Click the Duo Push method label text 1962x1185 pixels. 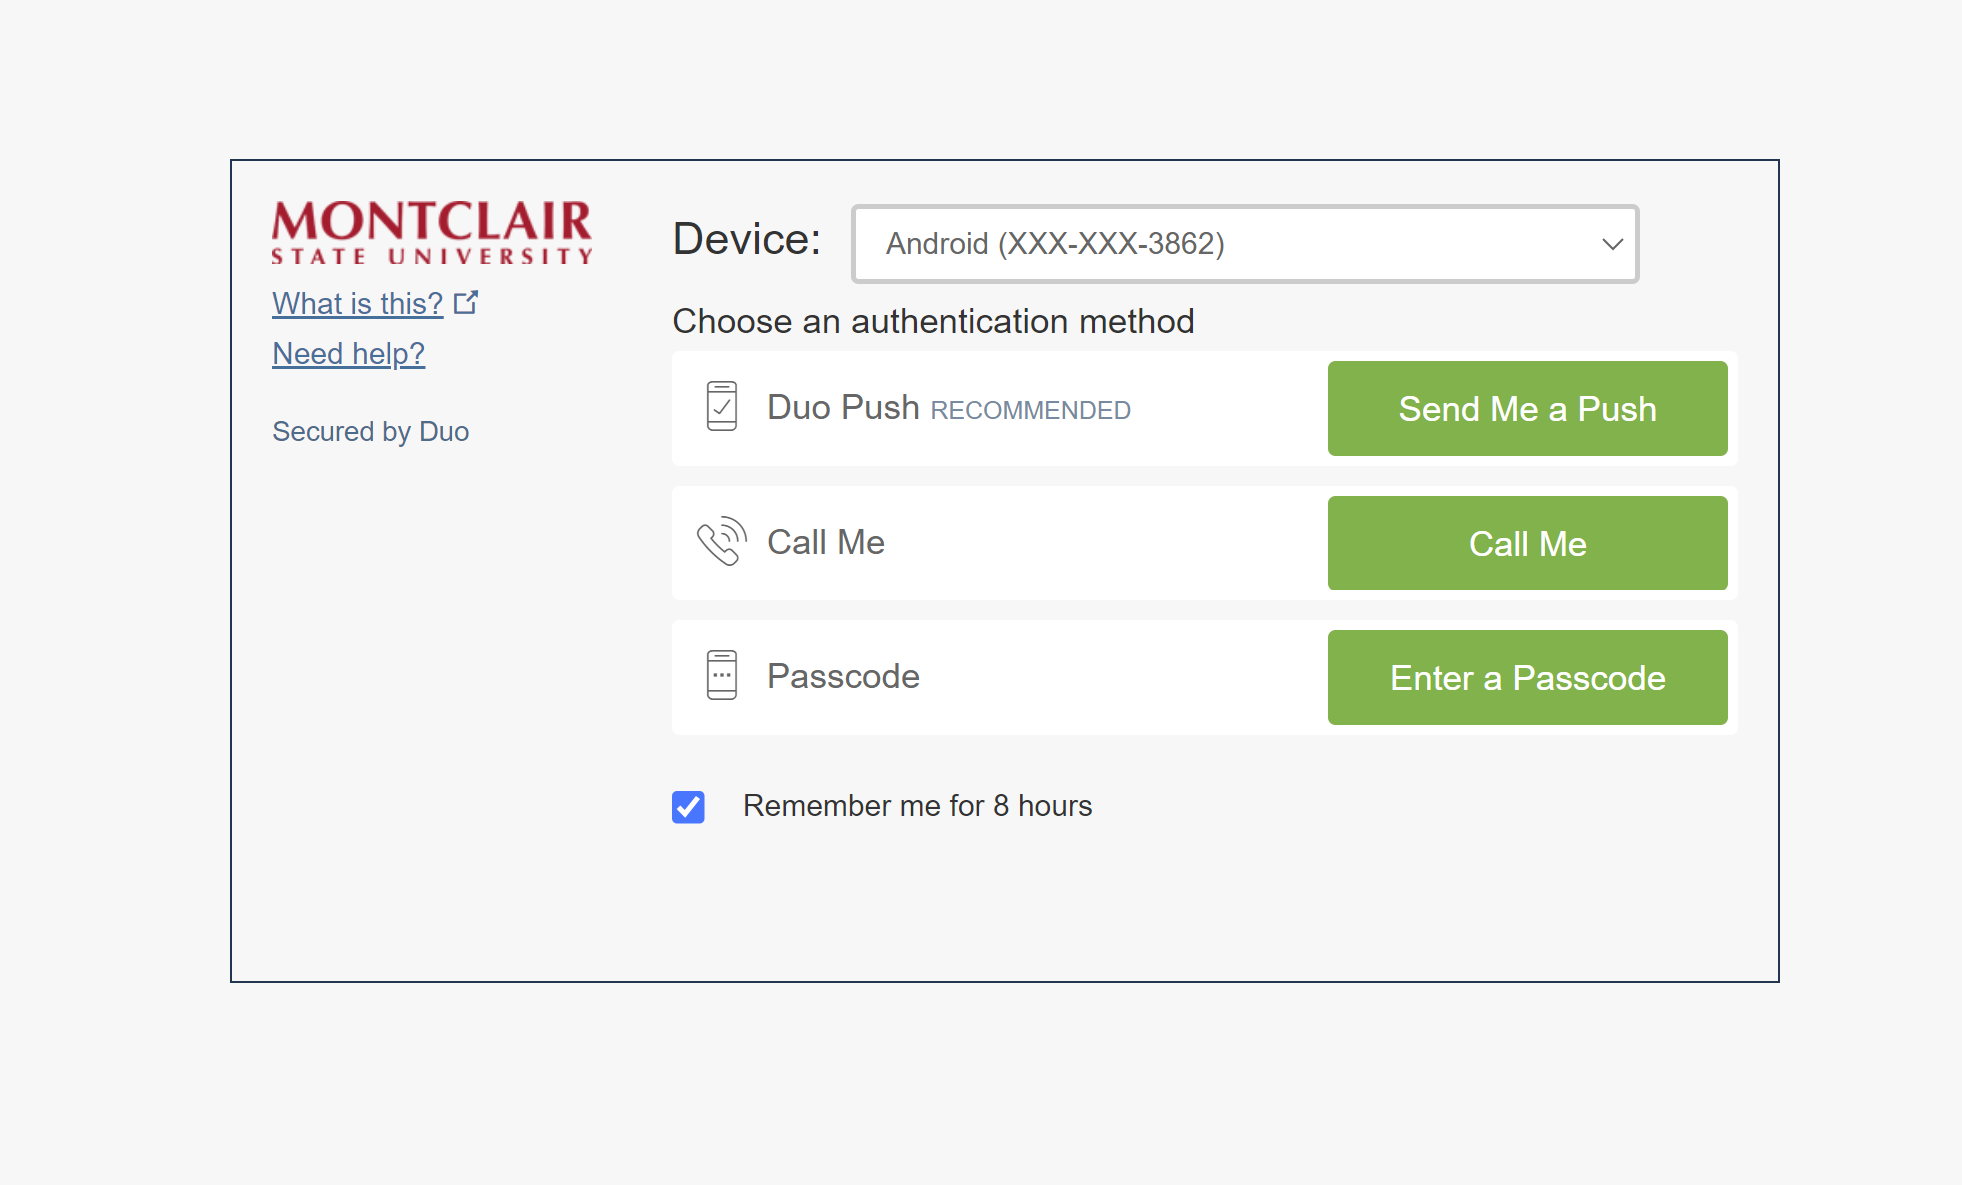[x=843, y=408]
